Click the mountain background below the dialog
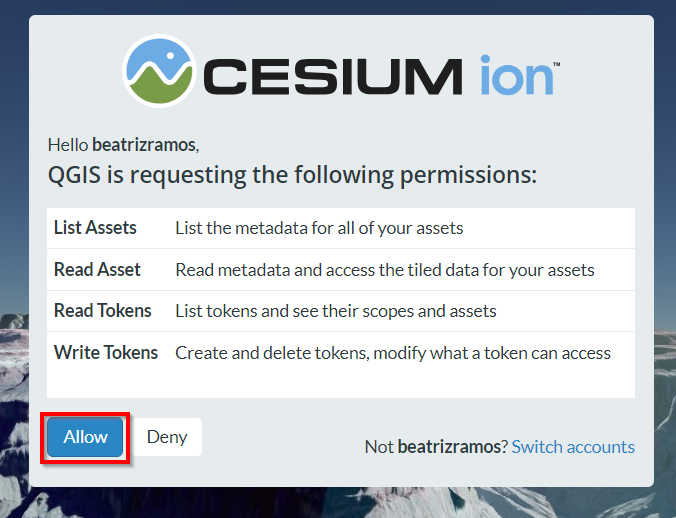This screenshot has height=518, width=676. pos(338,503)
